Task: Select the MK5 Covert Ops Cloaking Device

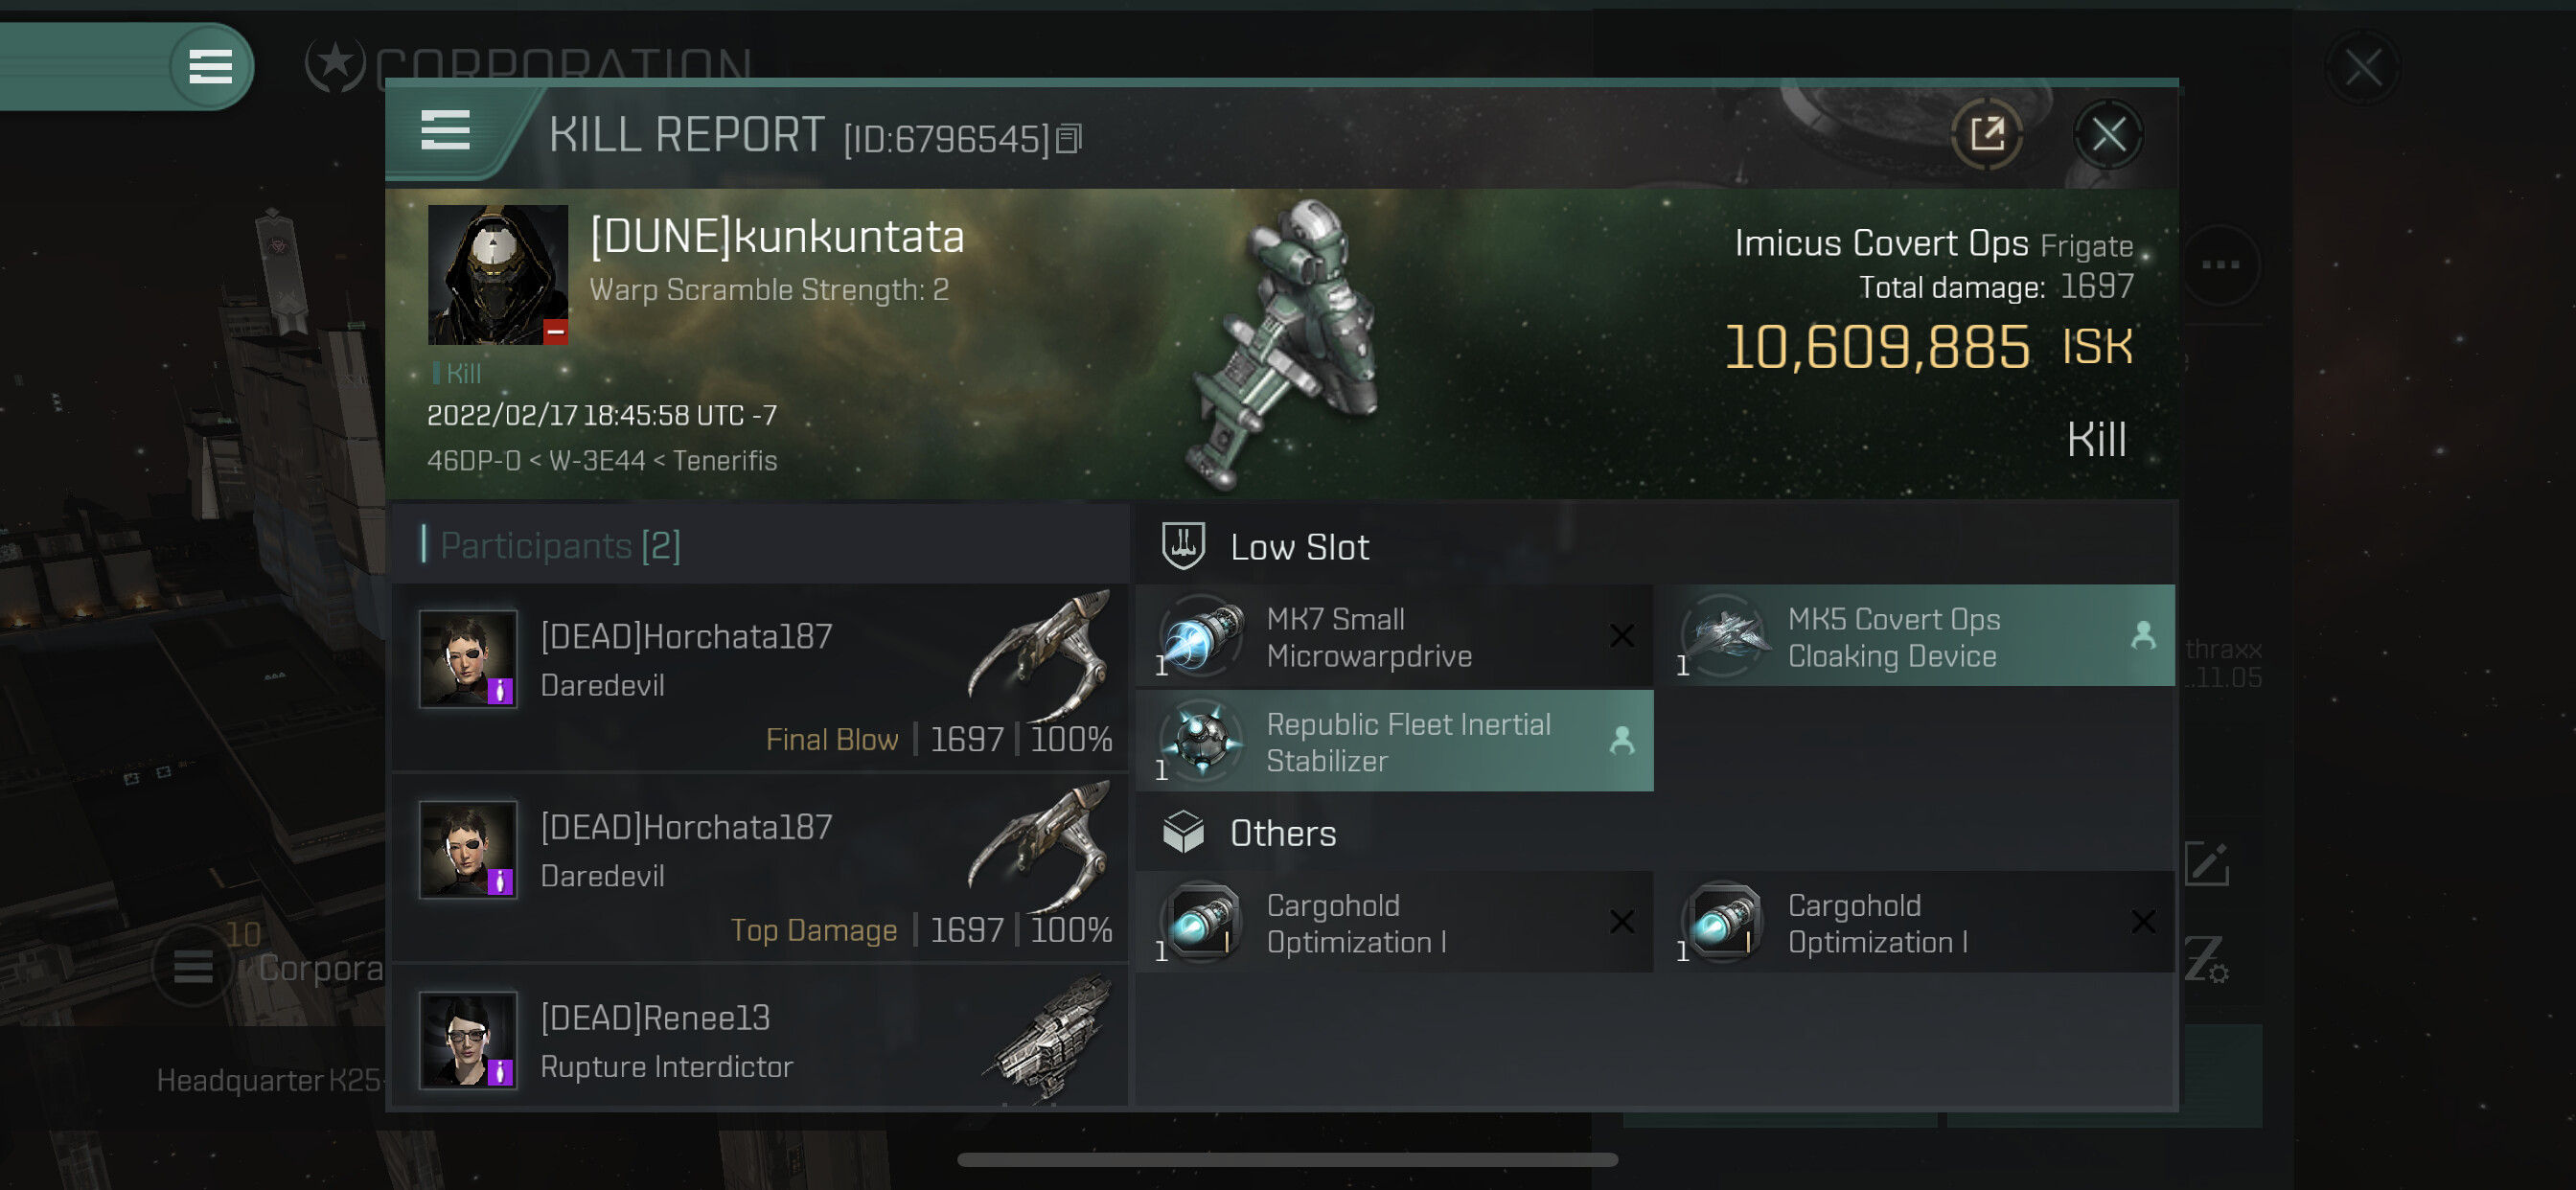Action: pyautogui.click(x=1915, y=637)
